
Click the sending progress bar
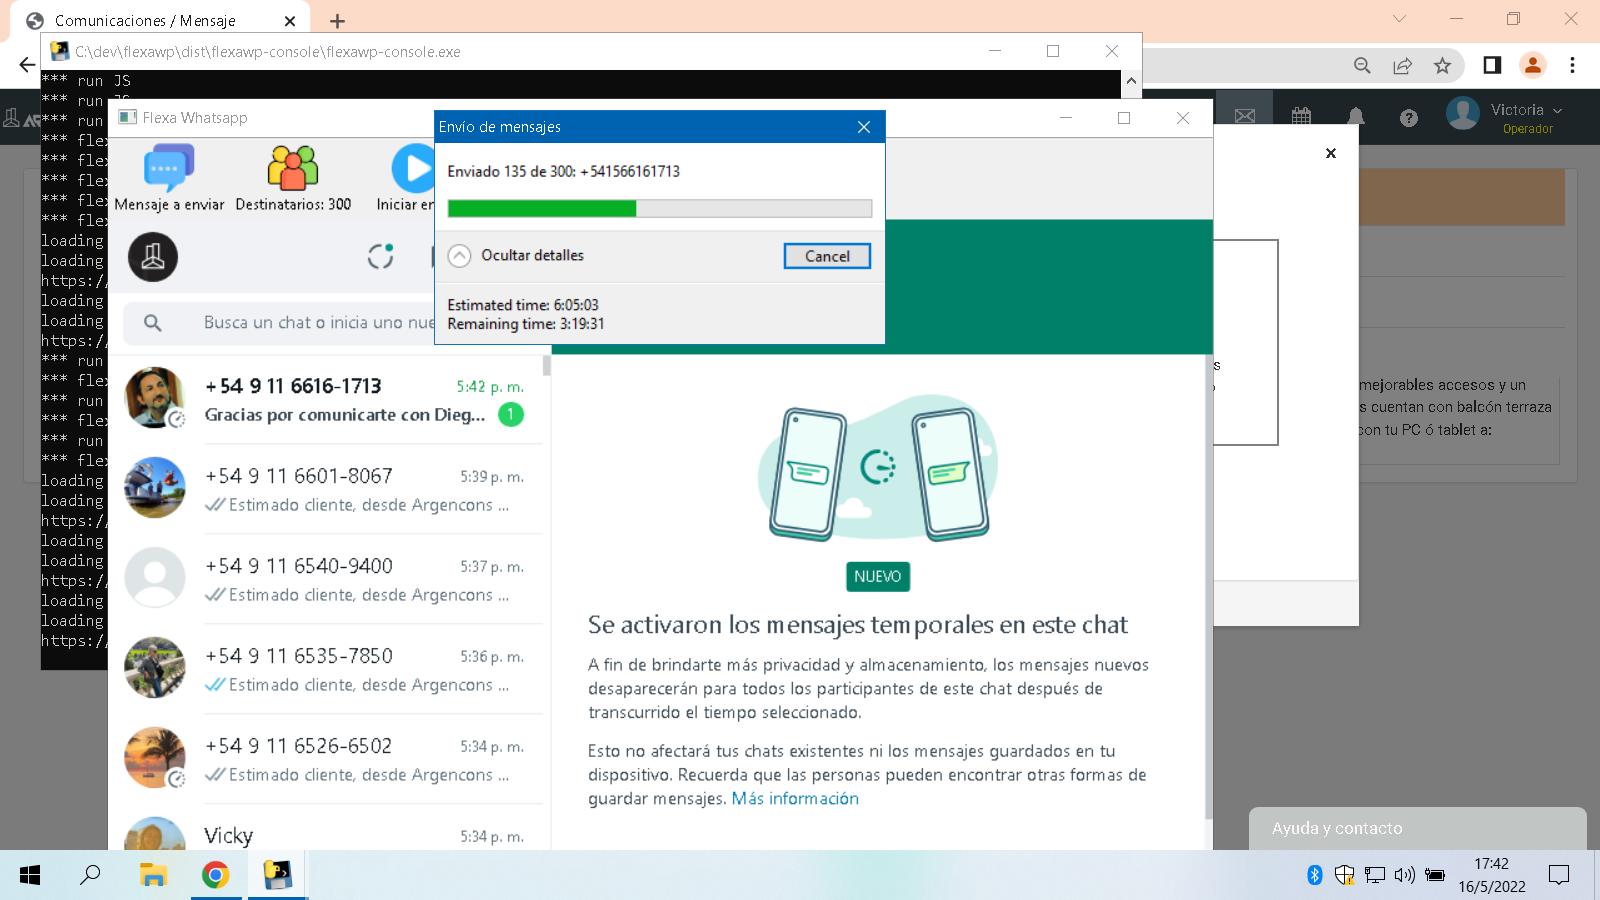click(660, 208)
